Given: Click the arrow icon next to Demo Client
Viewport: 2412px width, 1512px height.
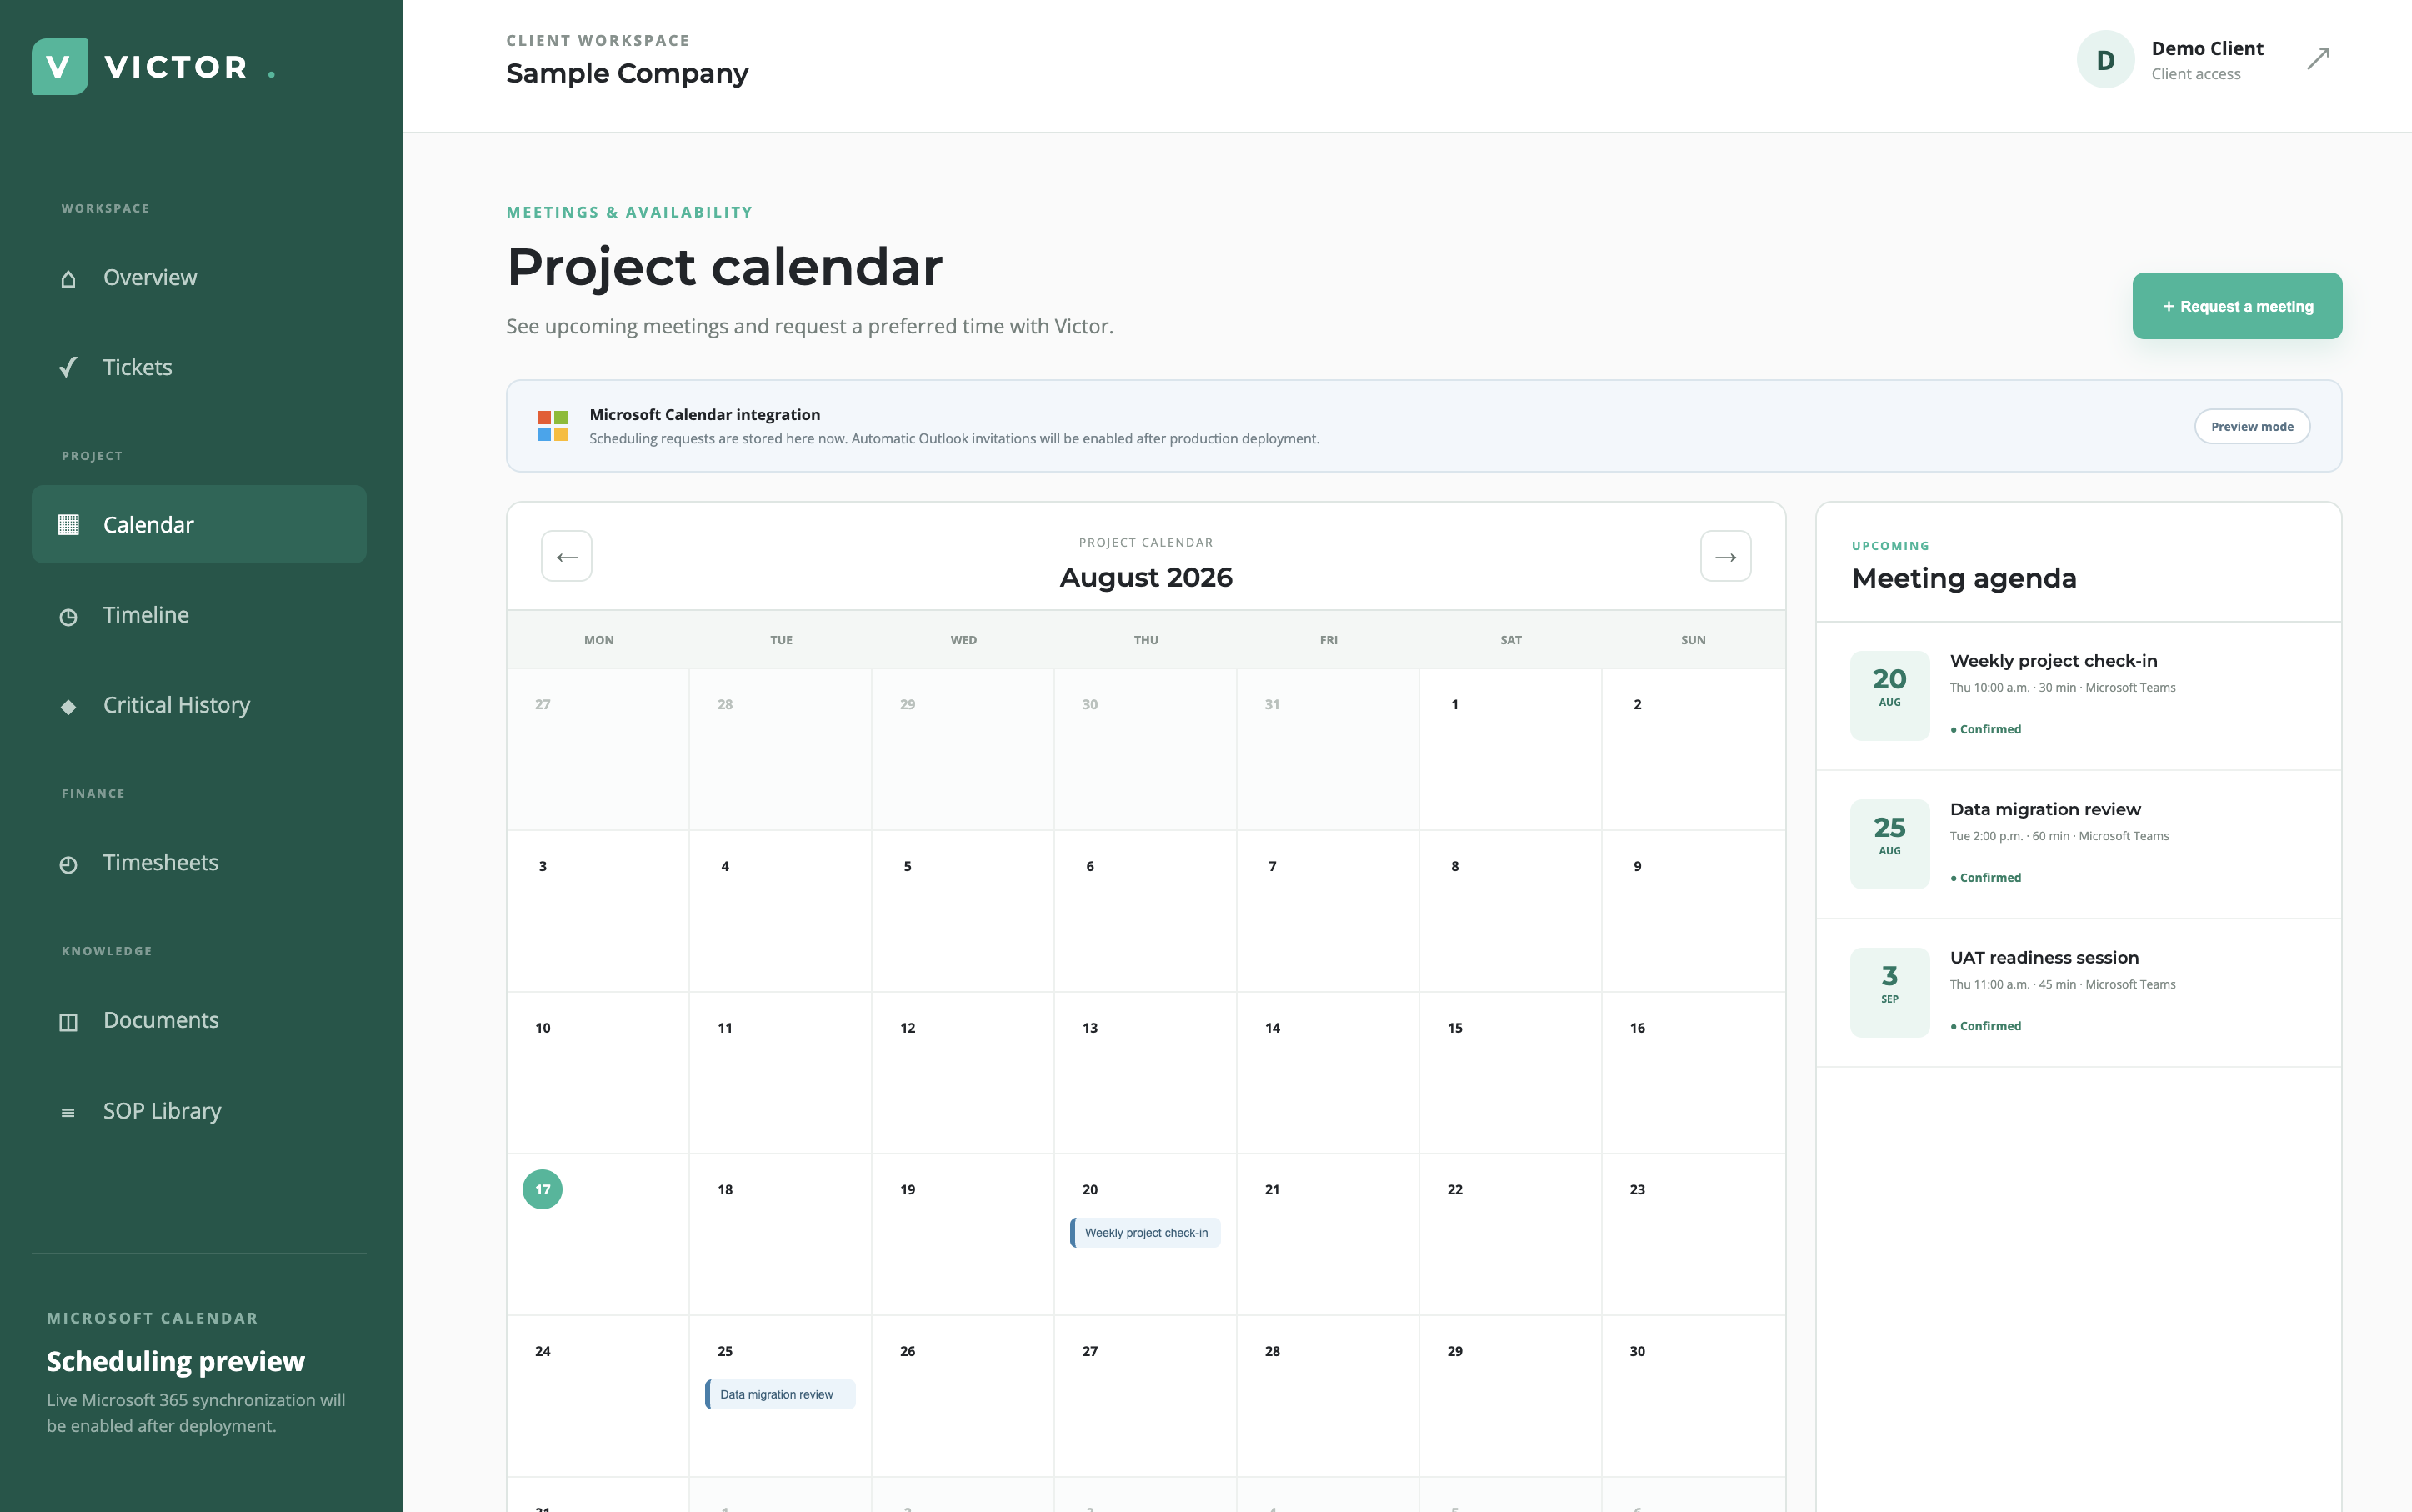Looking at the screenshot, I should (x=2318, y=59).
